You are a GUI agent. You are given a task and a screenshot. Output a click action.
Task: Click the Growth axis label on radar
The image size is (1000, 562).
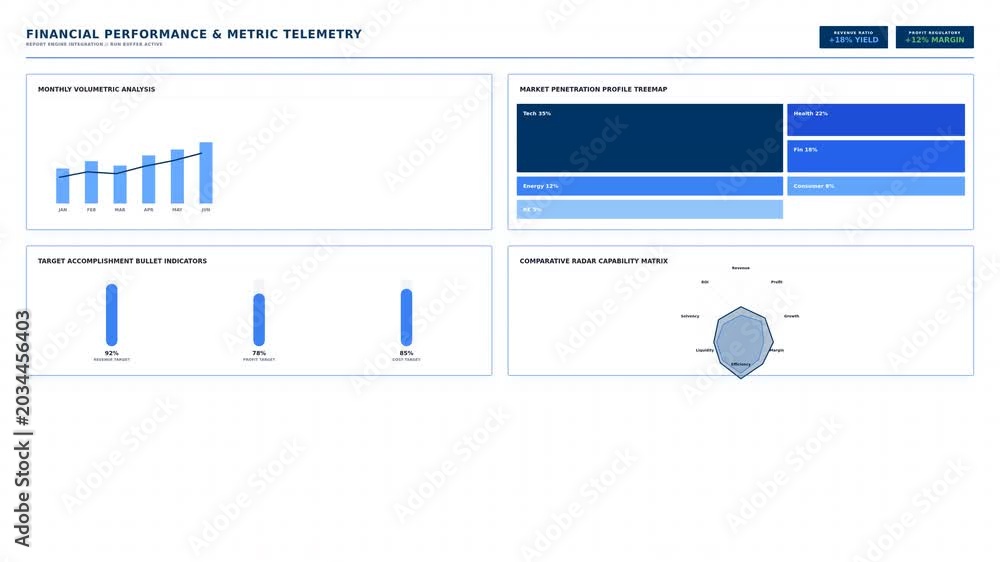coord(791,316)
